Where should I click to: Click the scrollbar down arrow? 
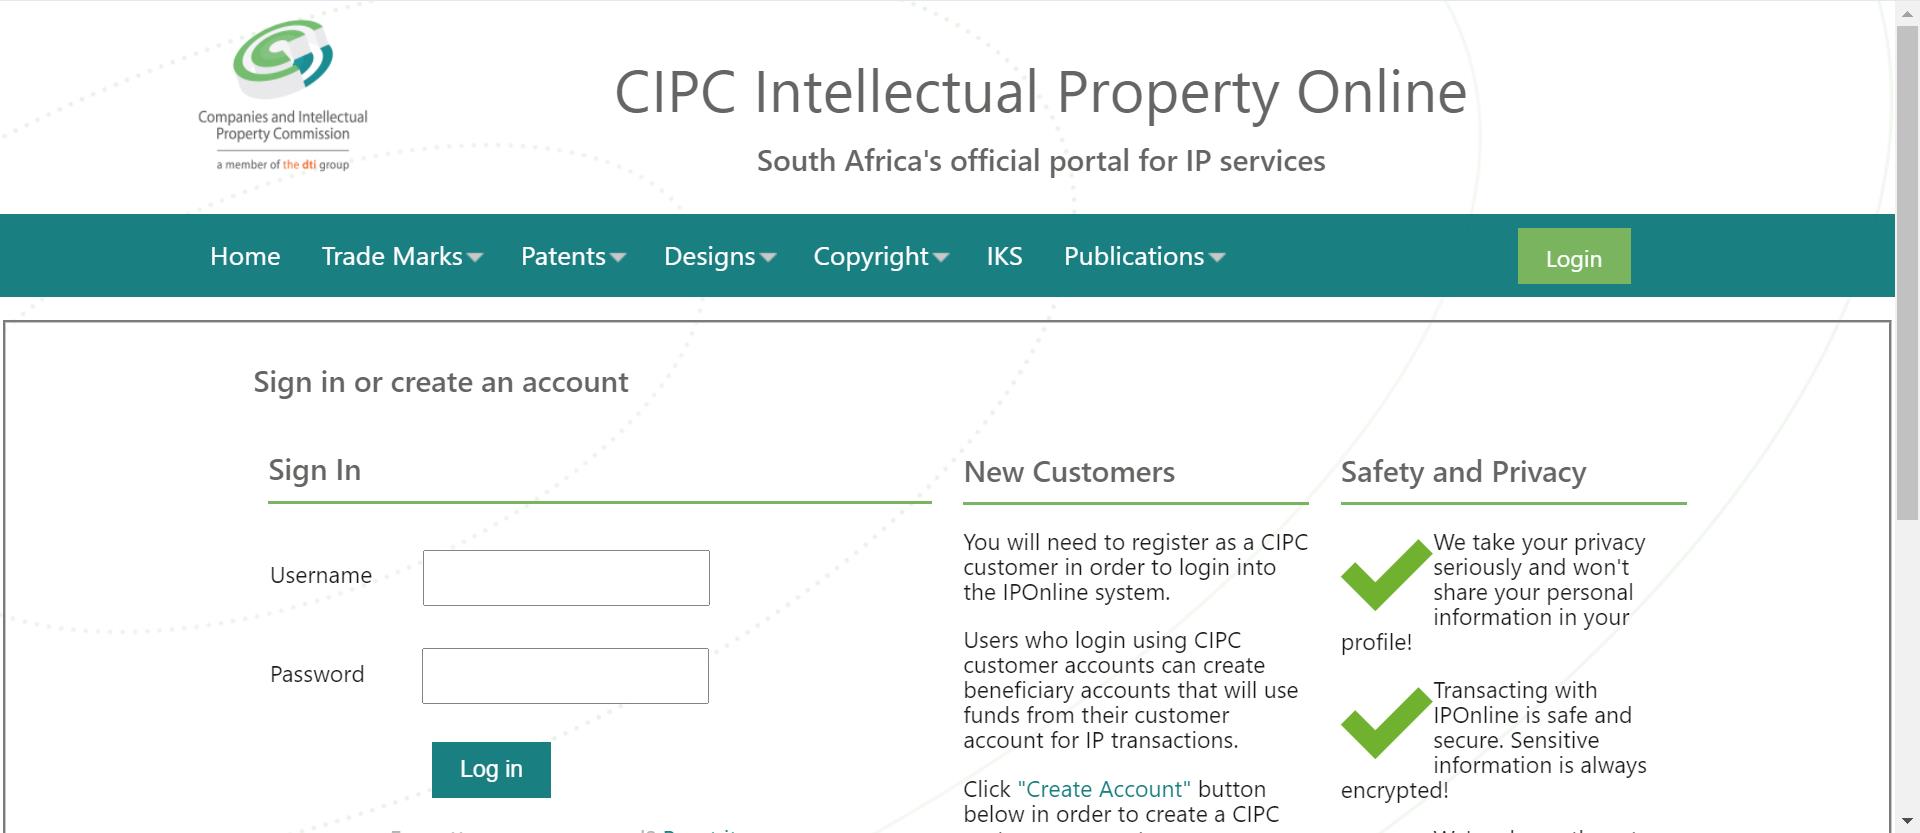point(1907,822)
